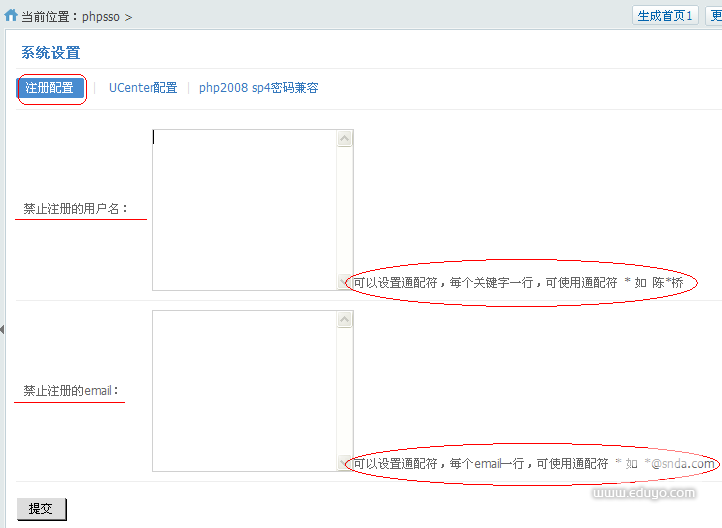Collapse the left sidebar with the arrow handle

[x=2, y=329]
